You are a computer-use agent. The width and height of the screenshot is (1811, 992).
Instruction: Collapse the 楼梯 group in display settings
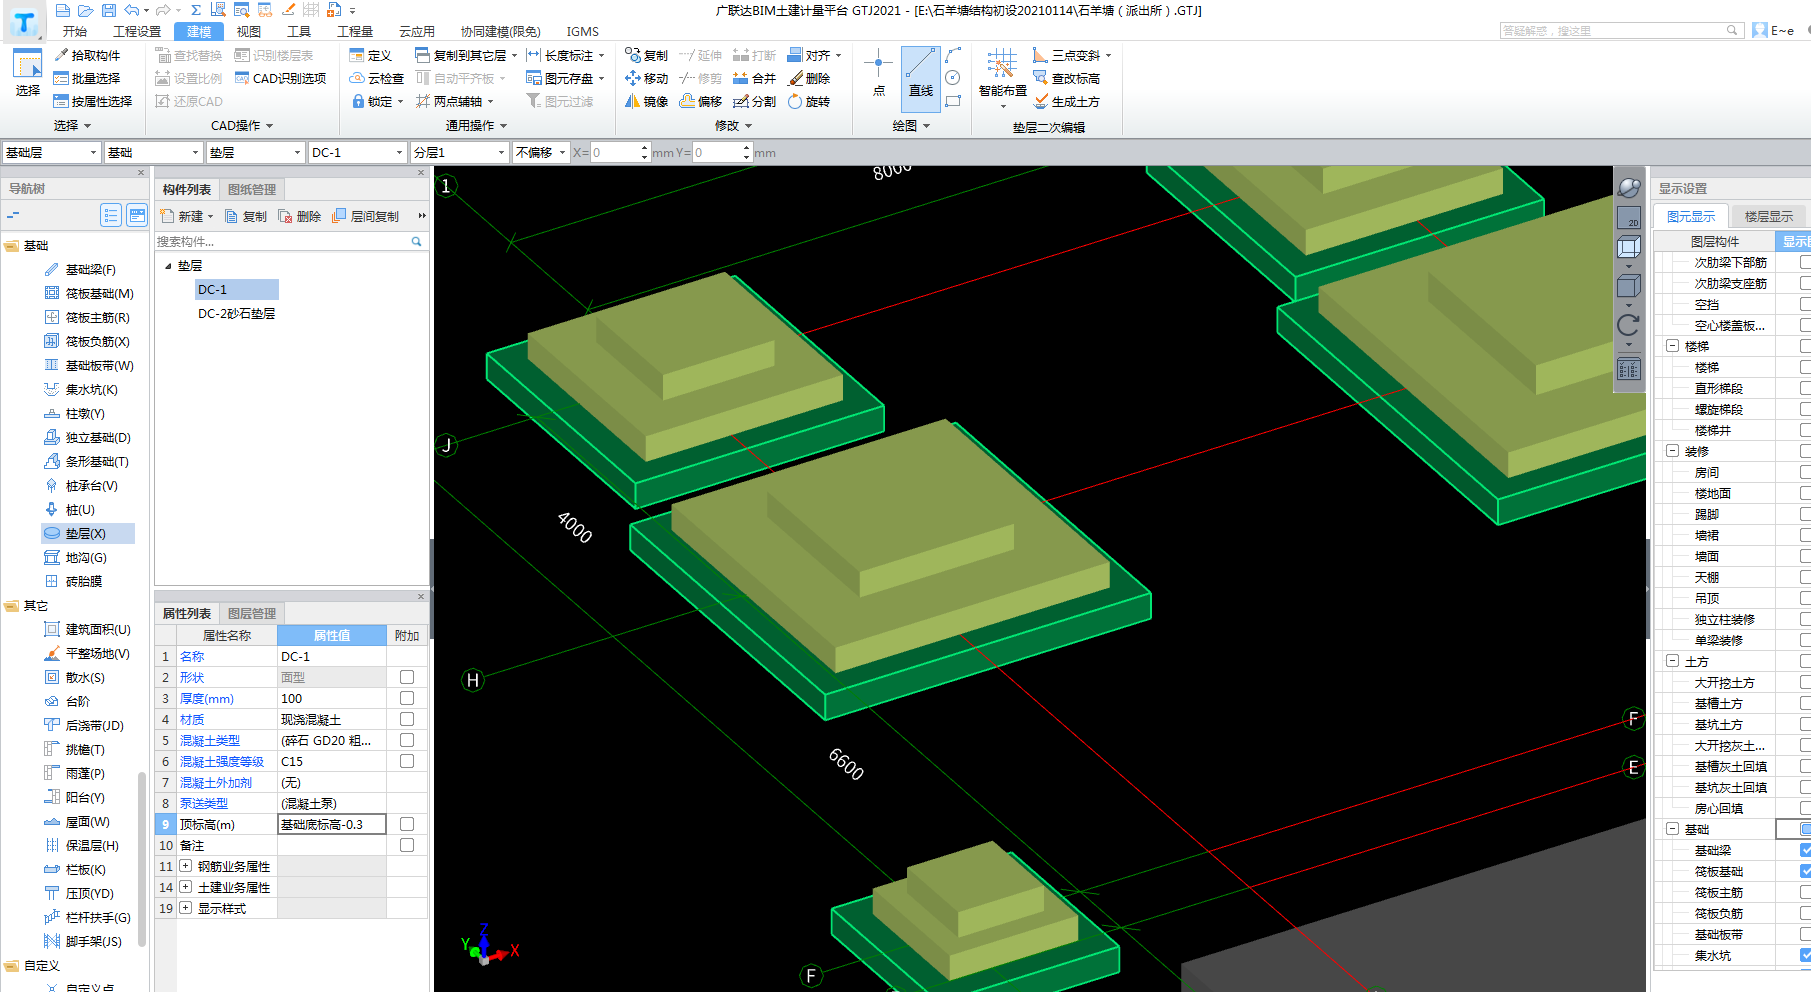[1672, 346]
